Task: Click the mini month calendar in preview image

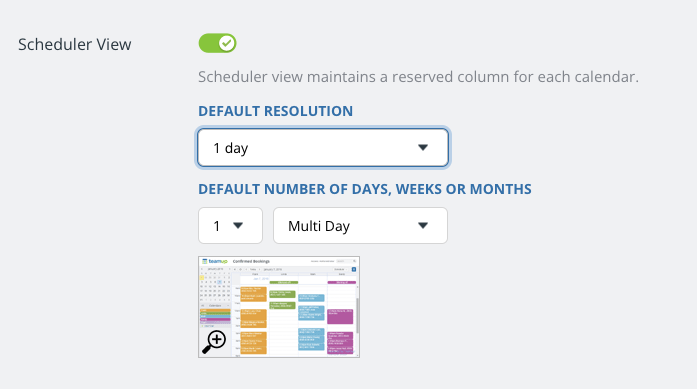Action: click(216, 285)
